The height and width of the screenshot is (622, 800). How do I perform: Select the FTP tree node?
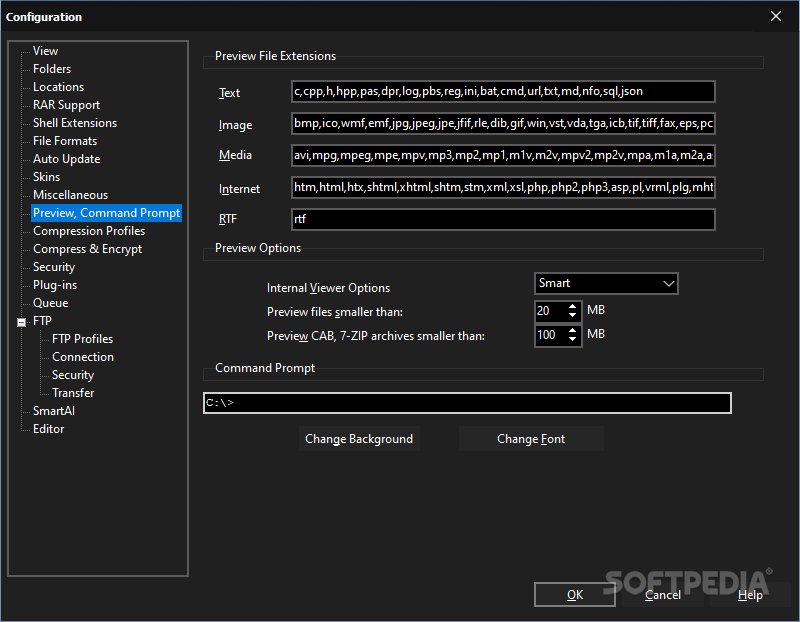(42, 321)
